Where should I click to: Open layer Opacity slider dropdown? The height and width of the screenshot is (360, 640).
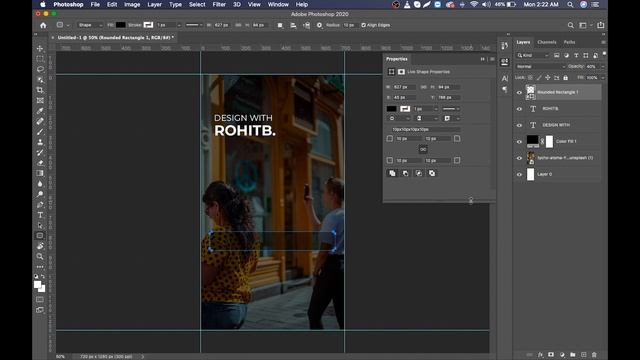click(602, 67)
